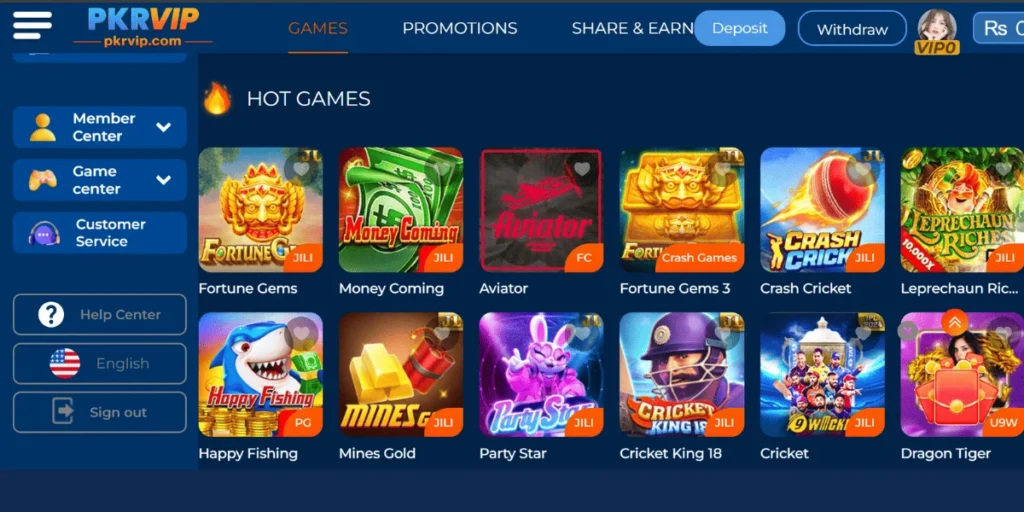The width and height of the screenshot is (1024, 512).
Task: Open the SHARE & EARN tab
Action: pyautogui.click(x=632, y=29)
